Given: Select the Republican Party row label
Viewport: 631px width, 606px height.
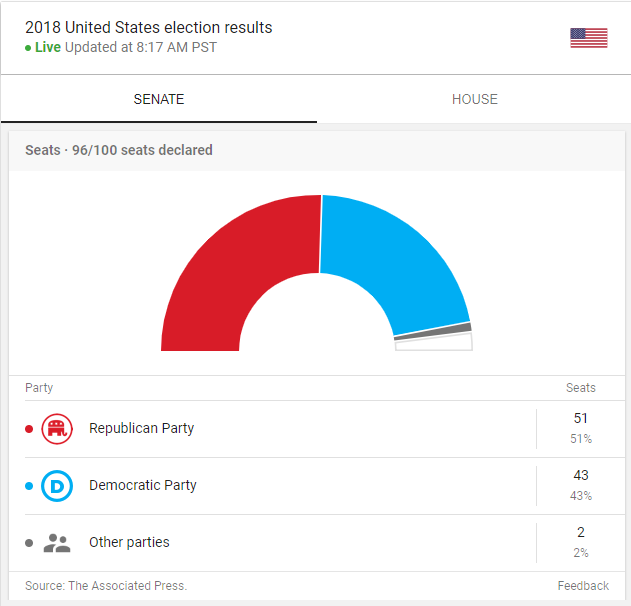Looking at the screenshot, I should 141,428.
